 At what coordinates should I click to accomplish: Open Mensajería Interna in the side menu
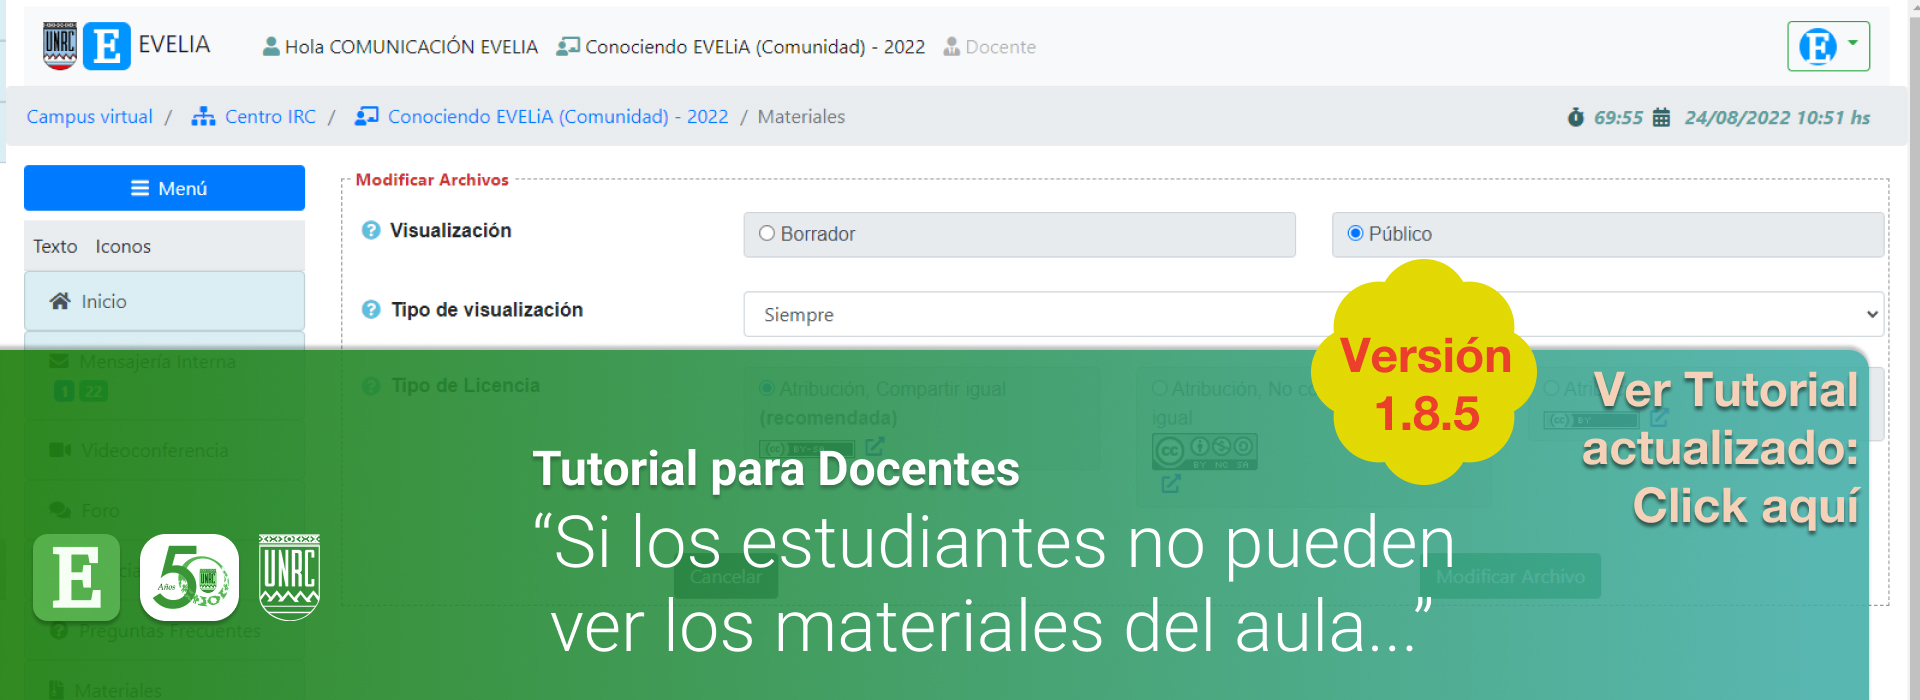coord(164,375)
